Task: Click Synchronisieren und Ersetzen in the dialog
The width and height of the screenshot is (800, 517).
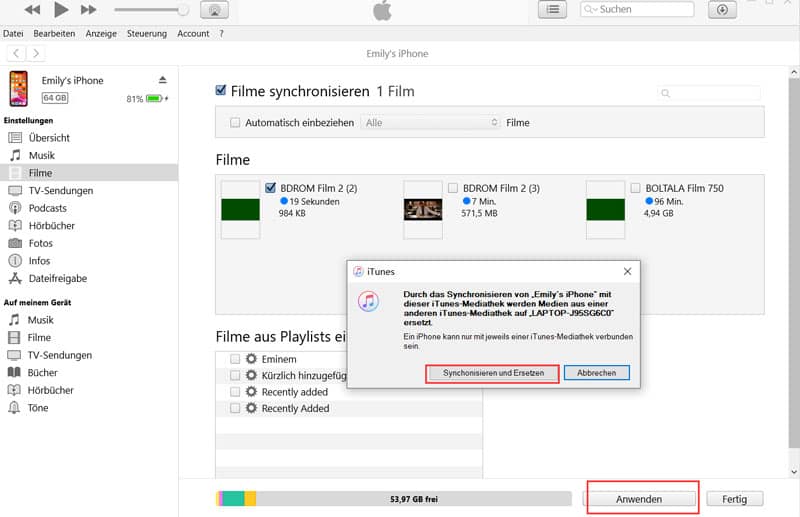Action: (x=493, y=373)
